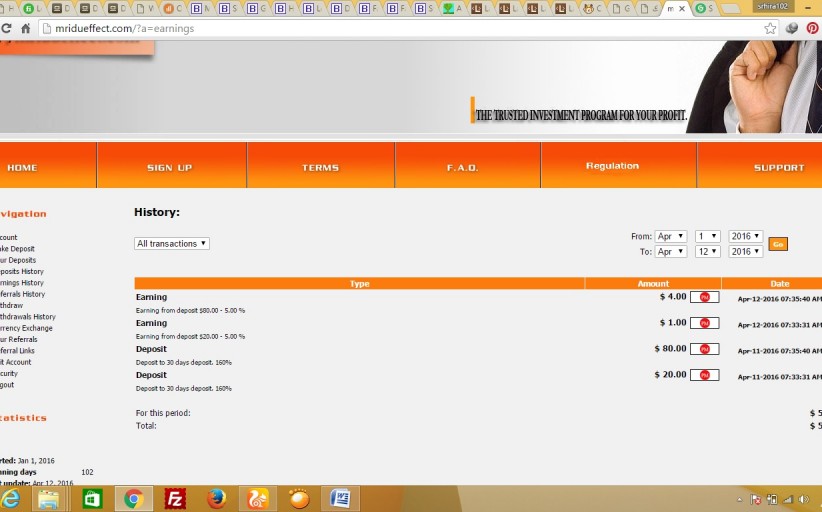Open the All transactions dropdown
The image size is (822, 512).
[172, 243]
